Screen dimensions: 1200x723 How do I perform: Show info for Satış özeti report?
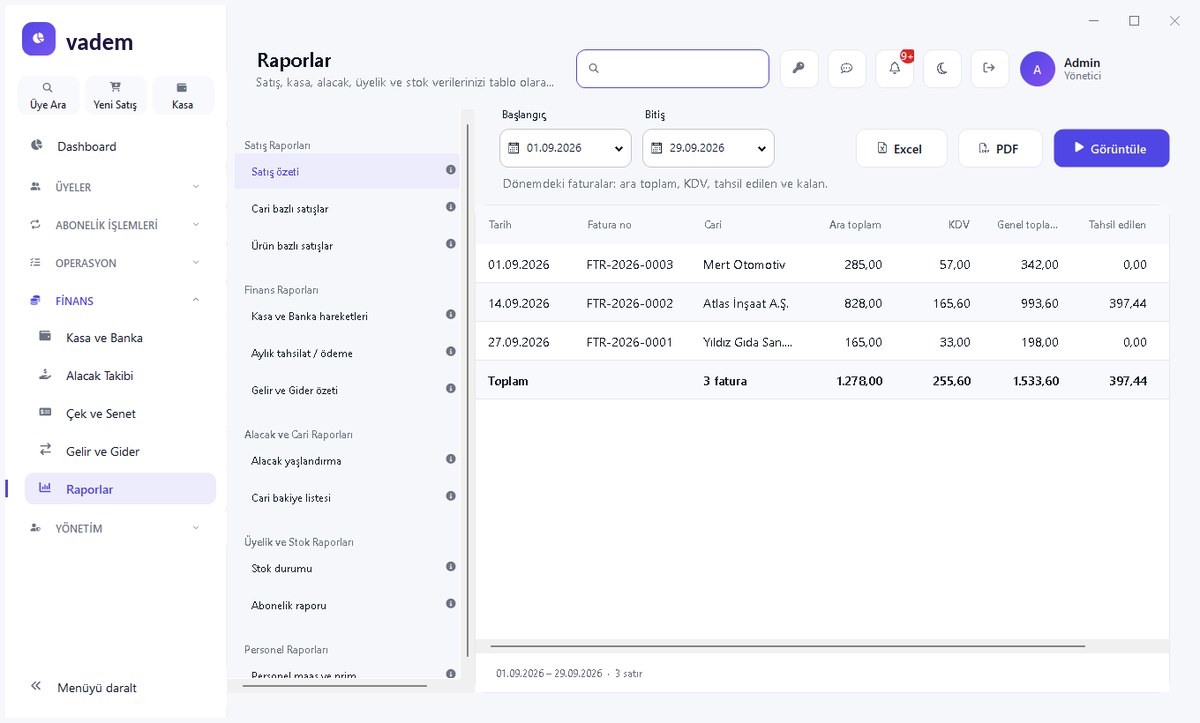[451, 170]
